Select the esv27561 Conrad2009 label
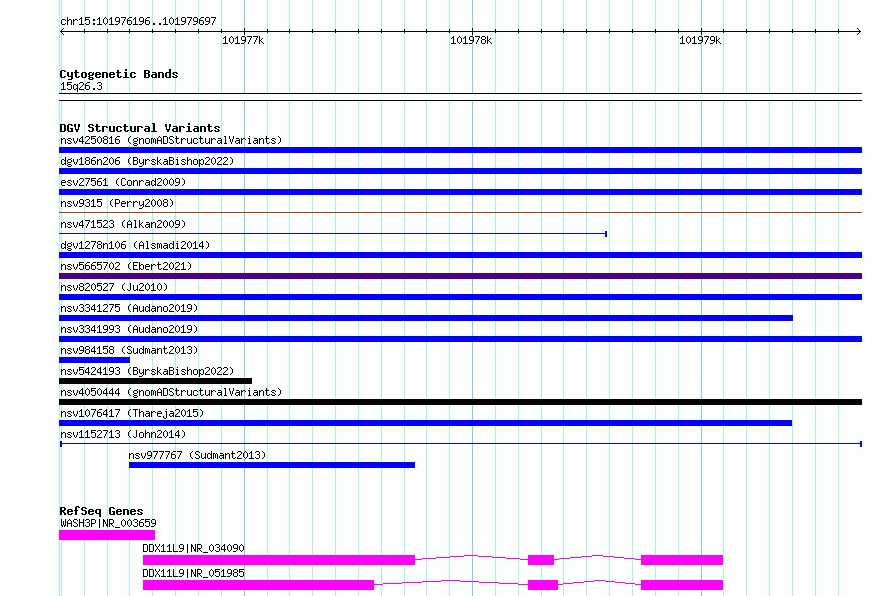The height and width of the screenshot is (596, 890). tap(123, 182)
